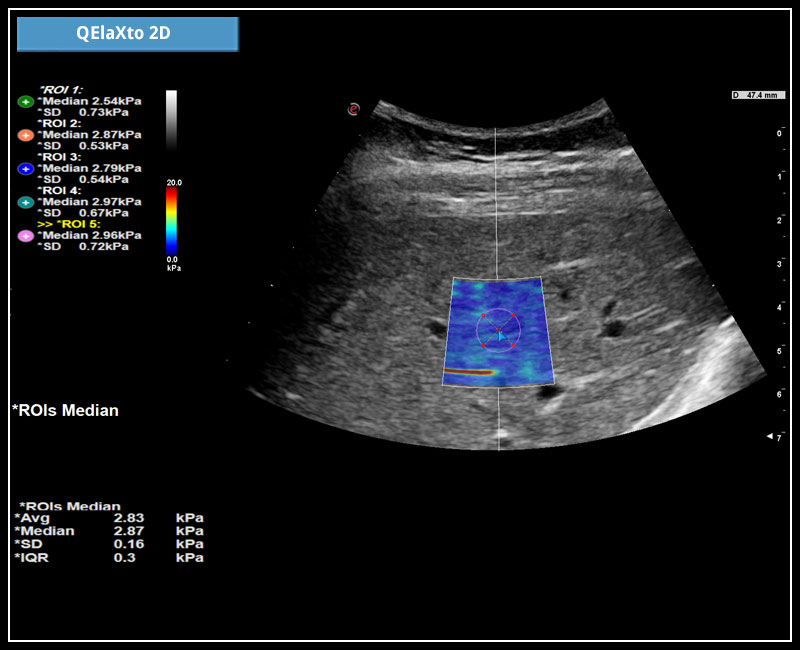Click the orange ROI 2 marker icon
Screen dimensions: 800x650
26,135
